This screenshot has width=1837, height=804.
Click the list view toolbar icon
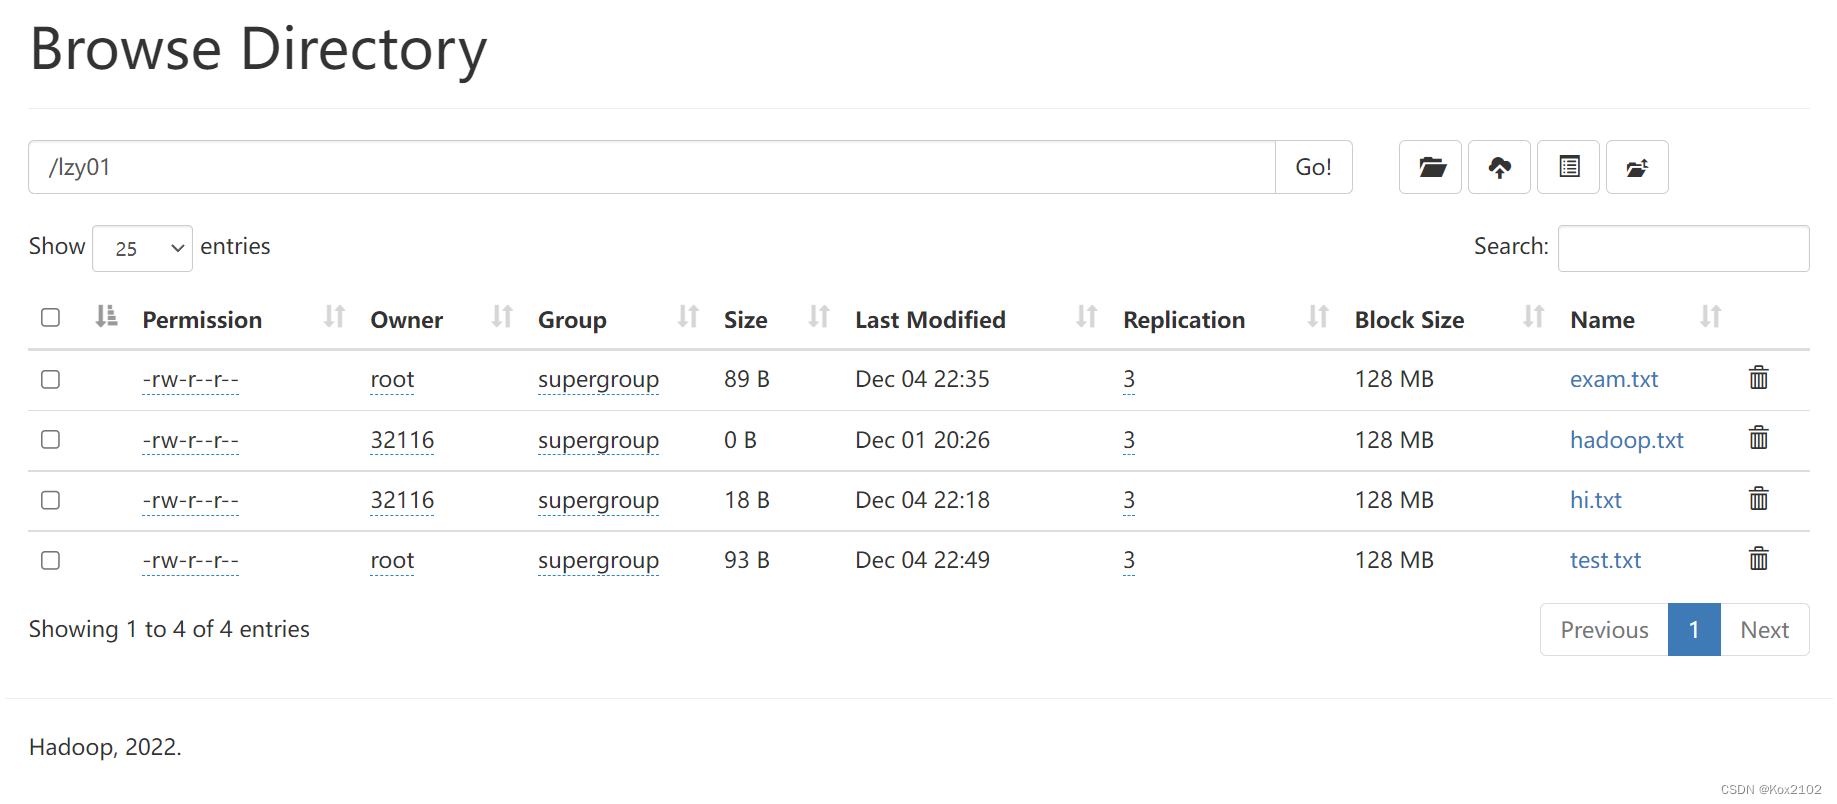pos(1568,167)
